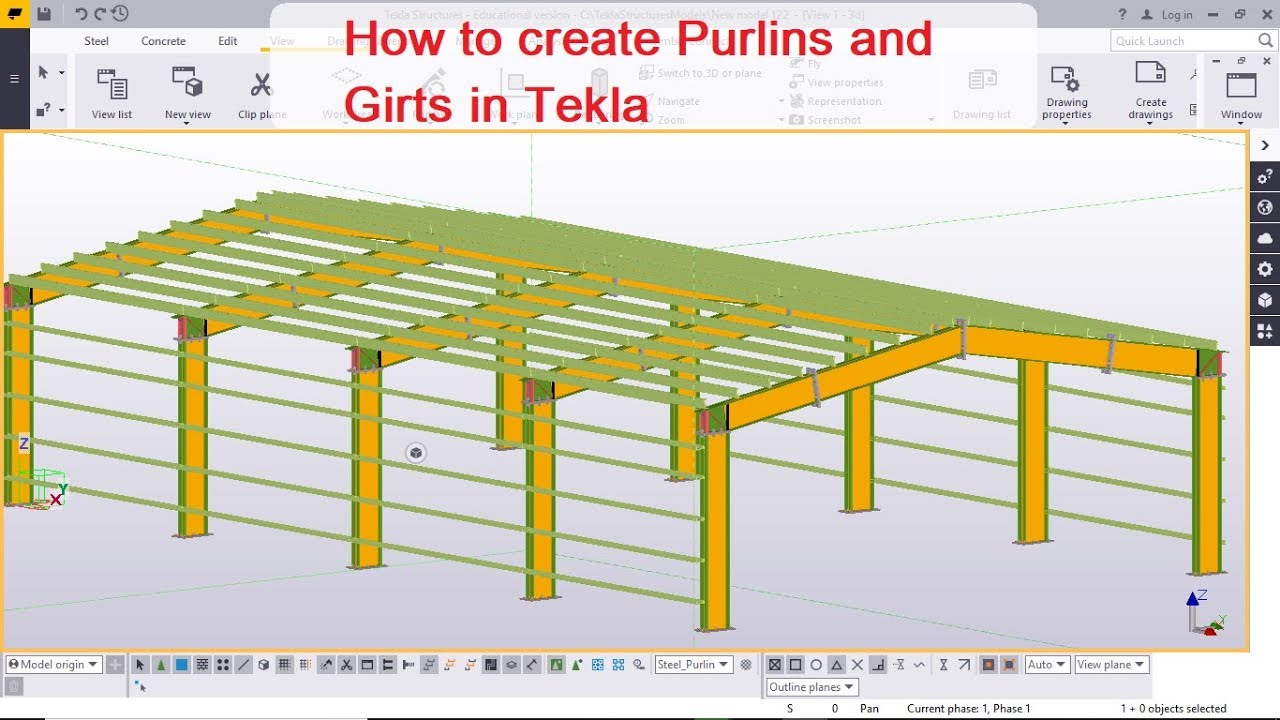Expand the Create drawings dropdown arrow
1280x720 pixels.
pos(1151,123)
